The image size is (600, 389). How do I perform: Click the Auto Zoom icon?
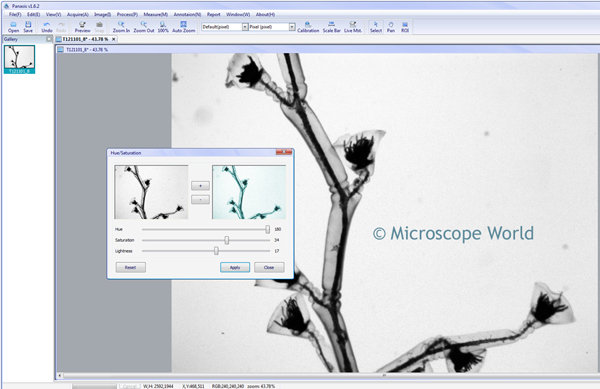184,27
